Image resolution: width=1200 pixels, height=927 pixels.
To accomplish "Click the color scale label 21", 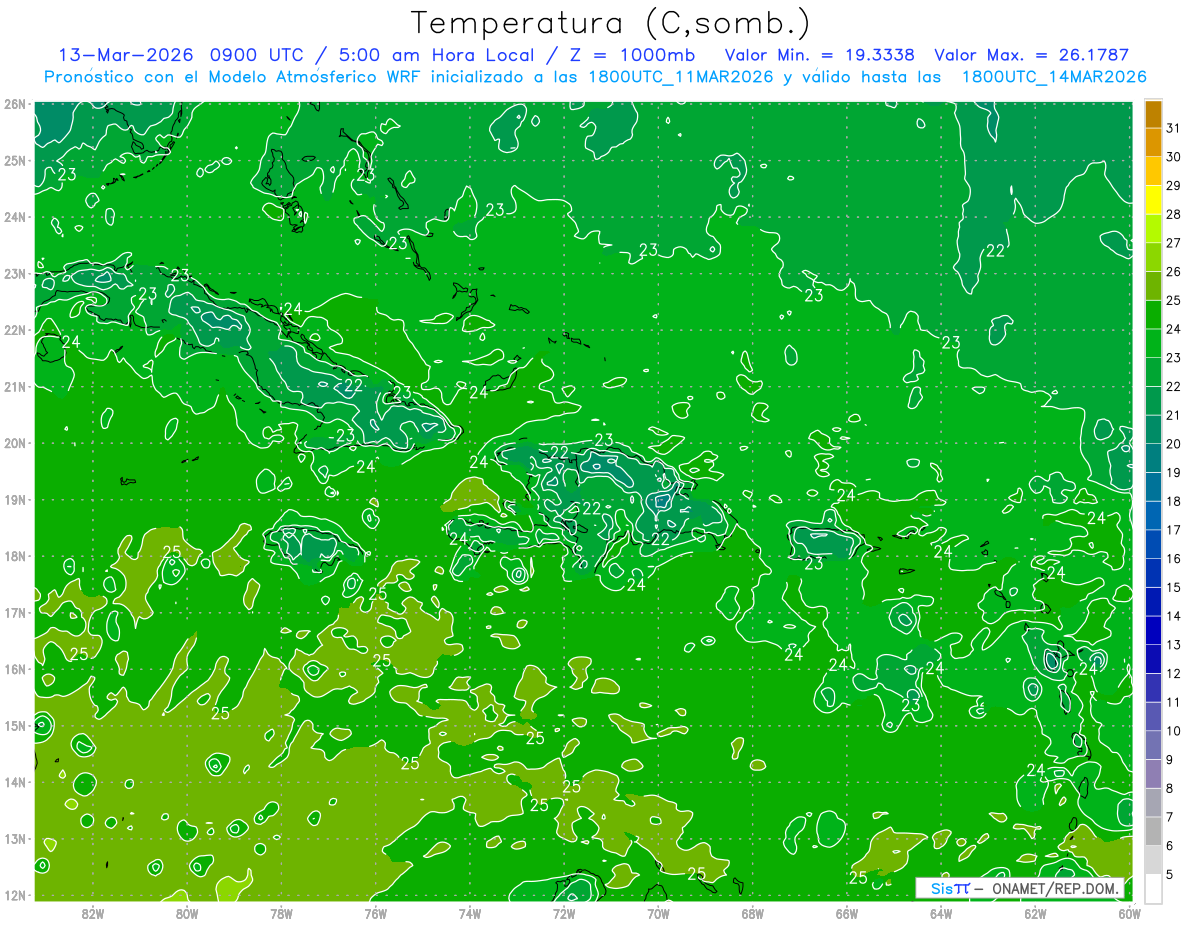I will click(1172, 415).
